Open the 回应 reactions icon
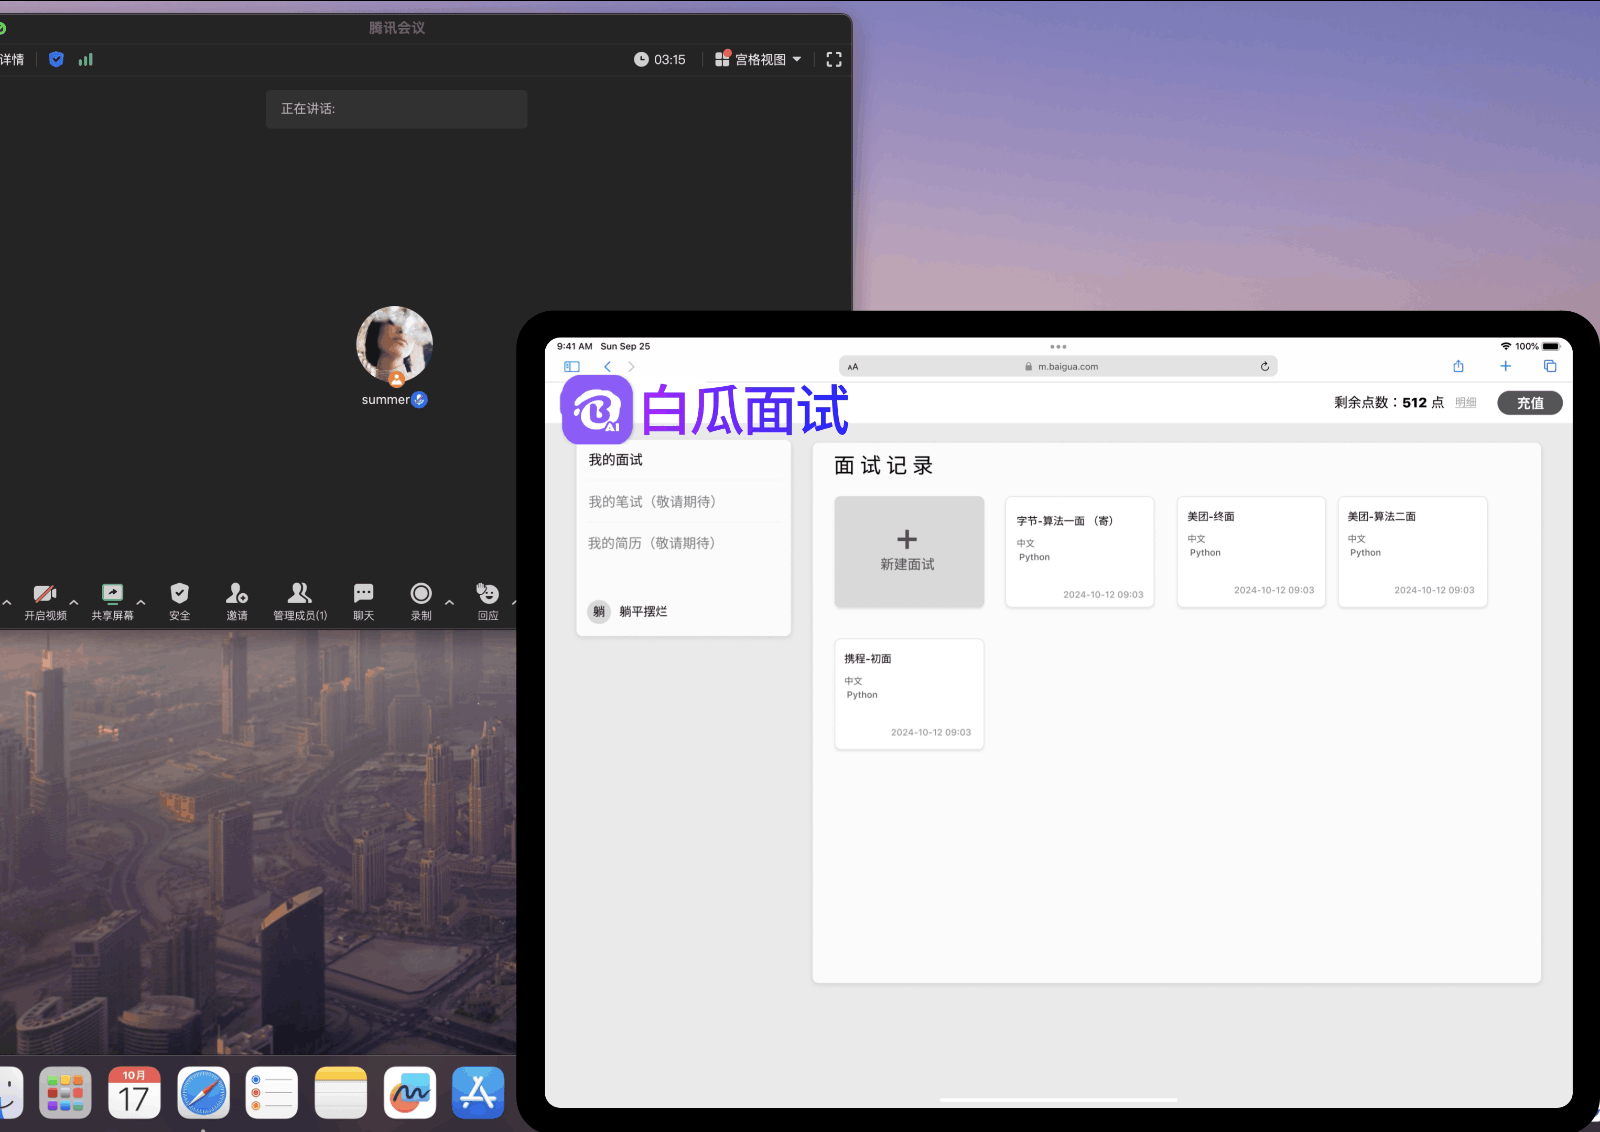The image size is (1600, 1132). coord(487,593)
